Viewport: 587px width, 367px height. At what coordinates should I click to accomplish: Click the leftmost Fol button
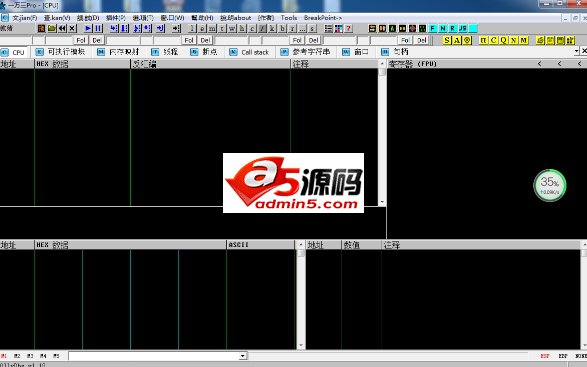[81, 40]
